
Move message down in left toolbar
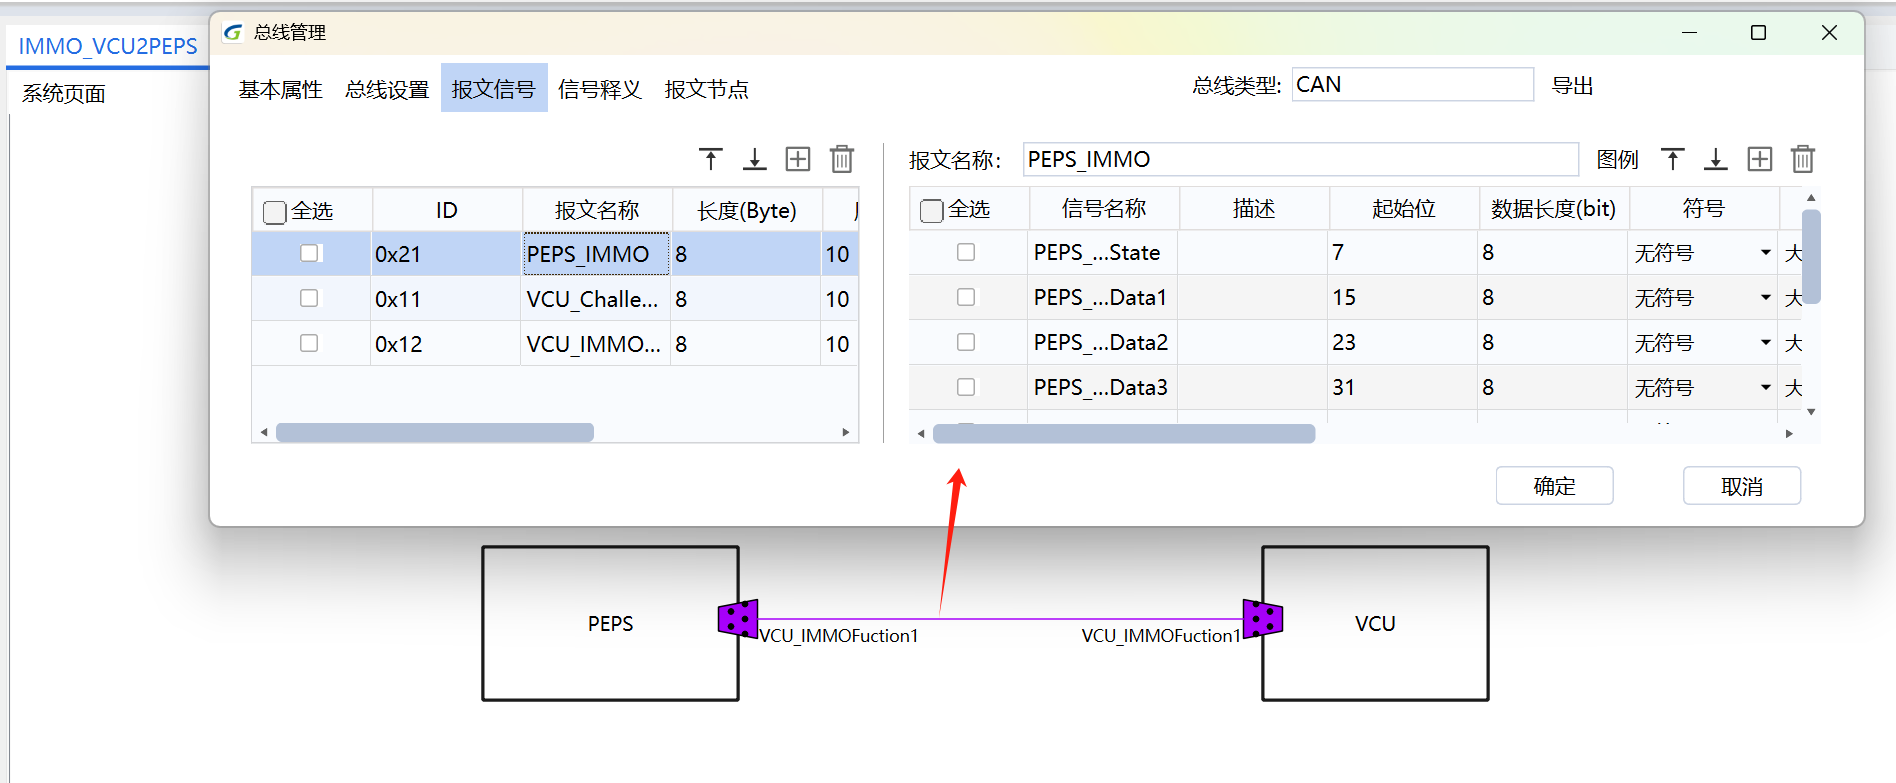755,159
